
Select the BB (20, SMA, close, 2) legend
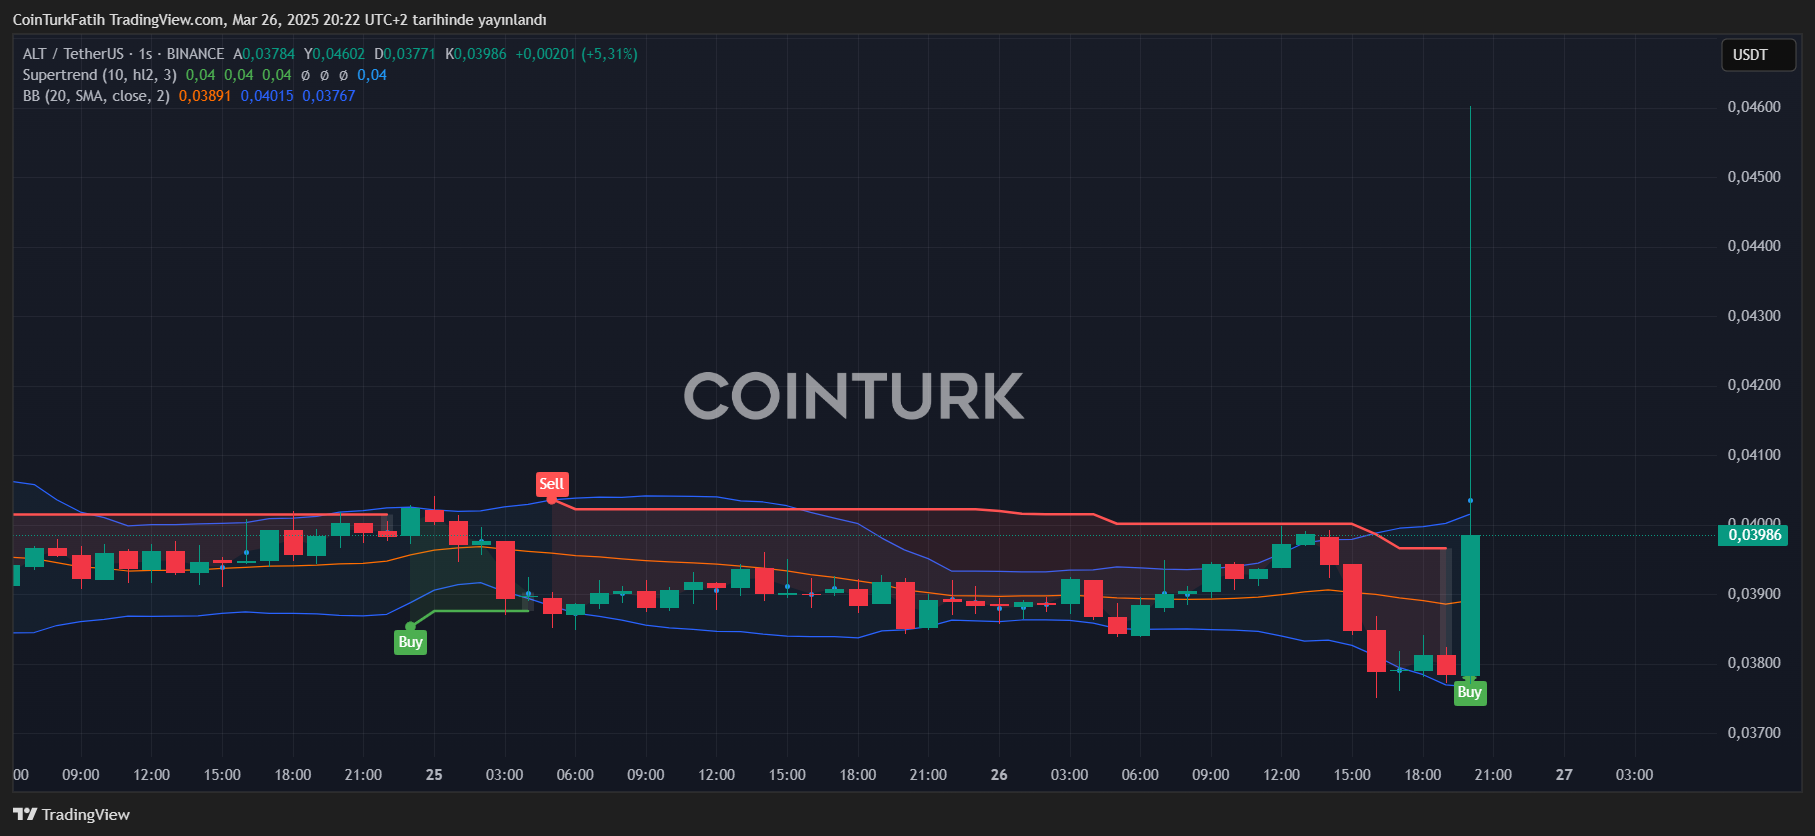tap(96, 96)
